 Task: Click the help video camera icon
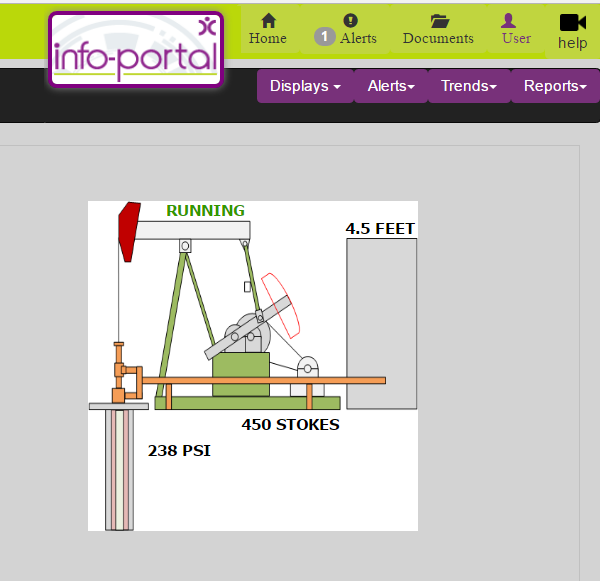573,22
